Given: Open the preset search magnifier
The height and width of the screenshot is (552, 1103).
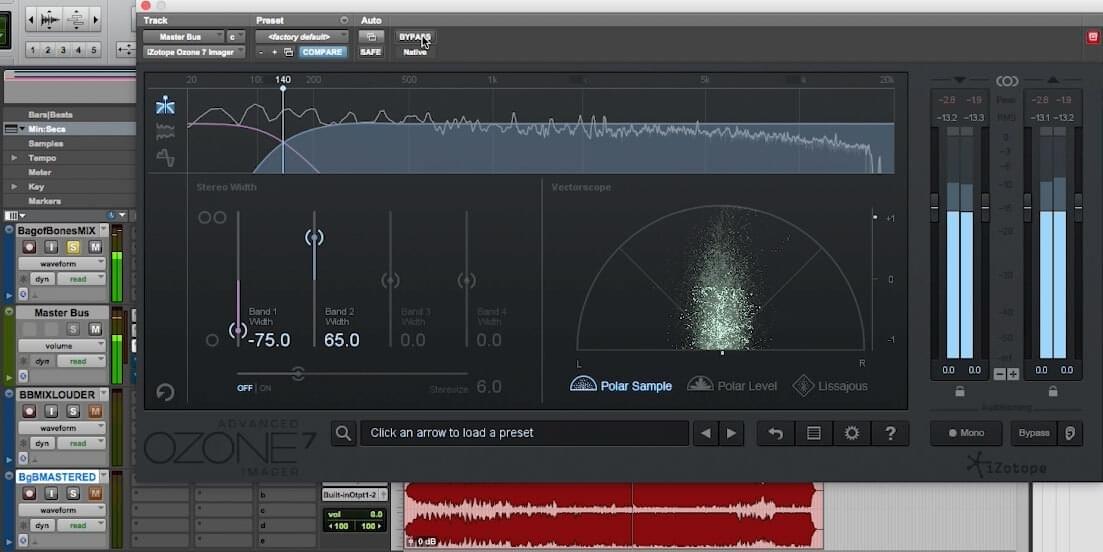Looking at the screenshot, I should coord(343,433).
